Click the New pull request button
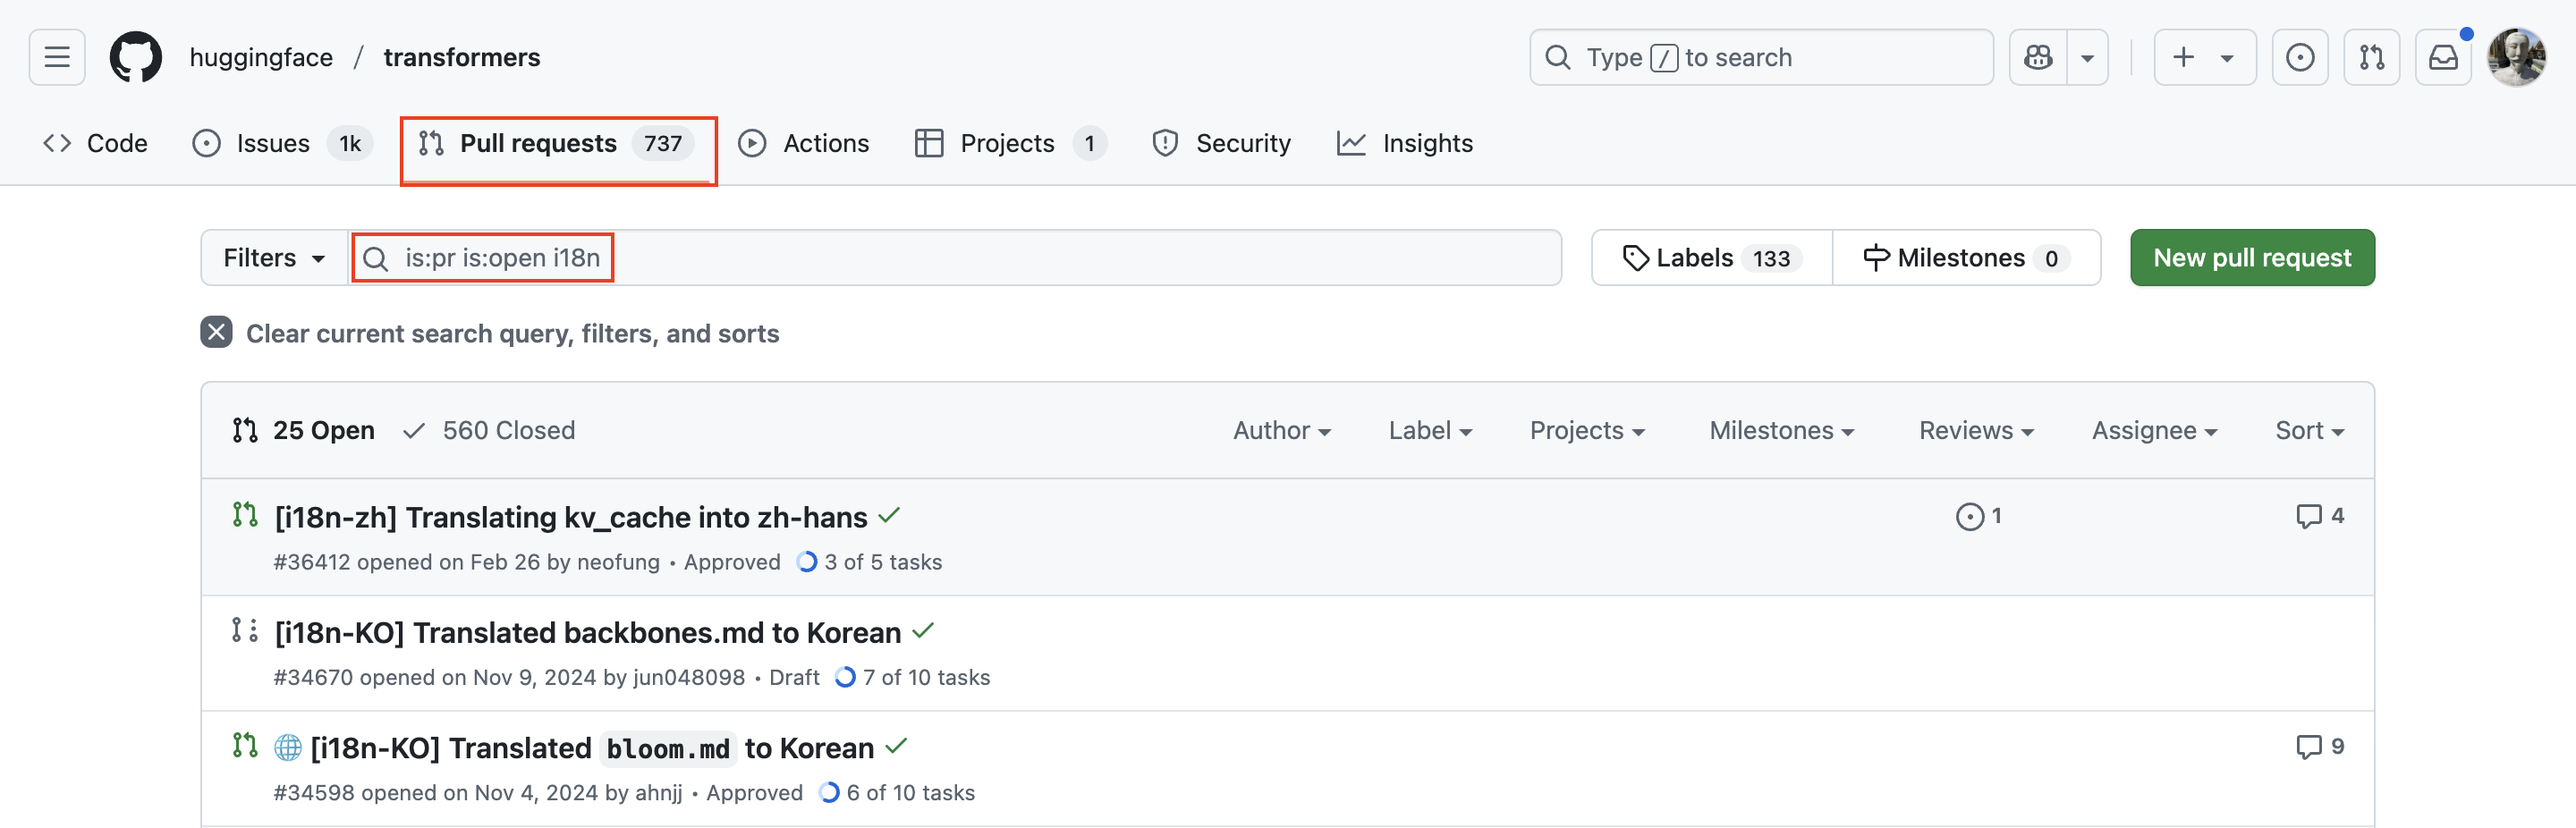This screenshot has width=2576, height=828. pyautogui.click(x=2252, y=258)
